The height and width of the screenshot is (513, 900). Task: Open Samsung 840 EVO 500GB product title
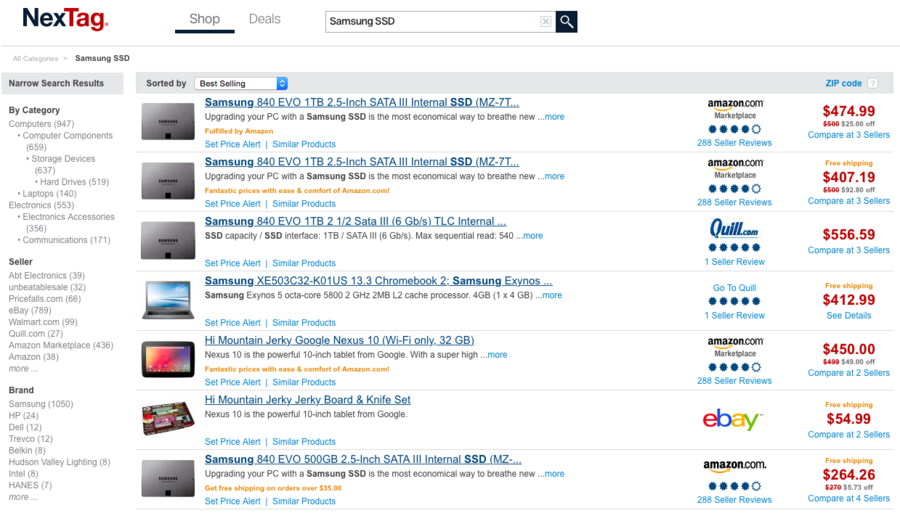click(363, 460)
